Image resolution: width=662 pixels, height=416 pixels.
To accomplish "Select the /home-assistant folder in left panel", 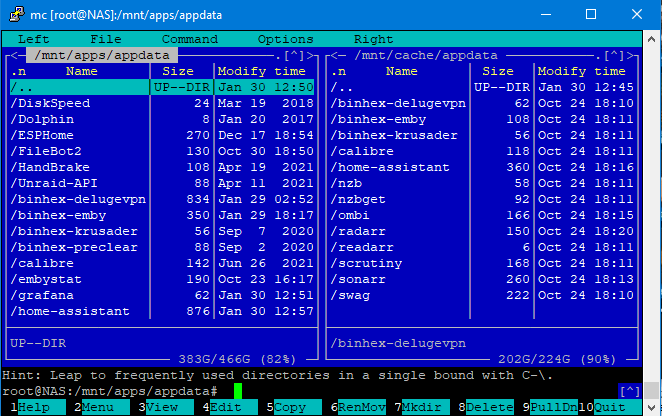I will (x=162, y=311).
